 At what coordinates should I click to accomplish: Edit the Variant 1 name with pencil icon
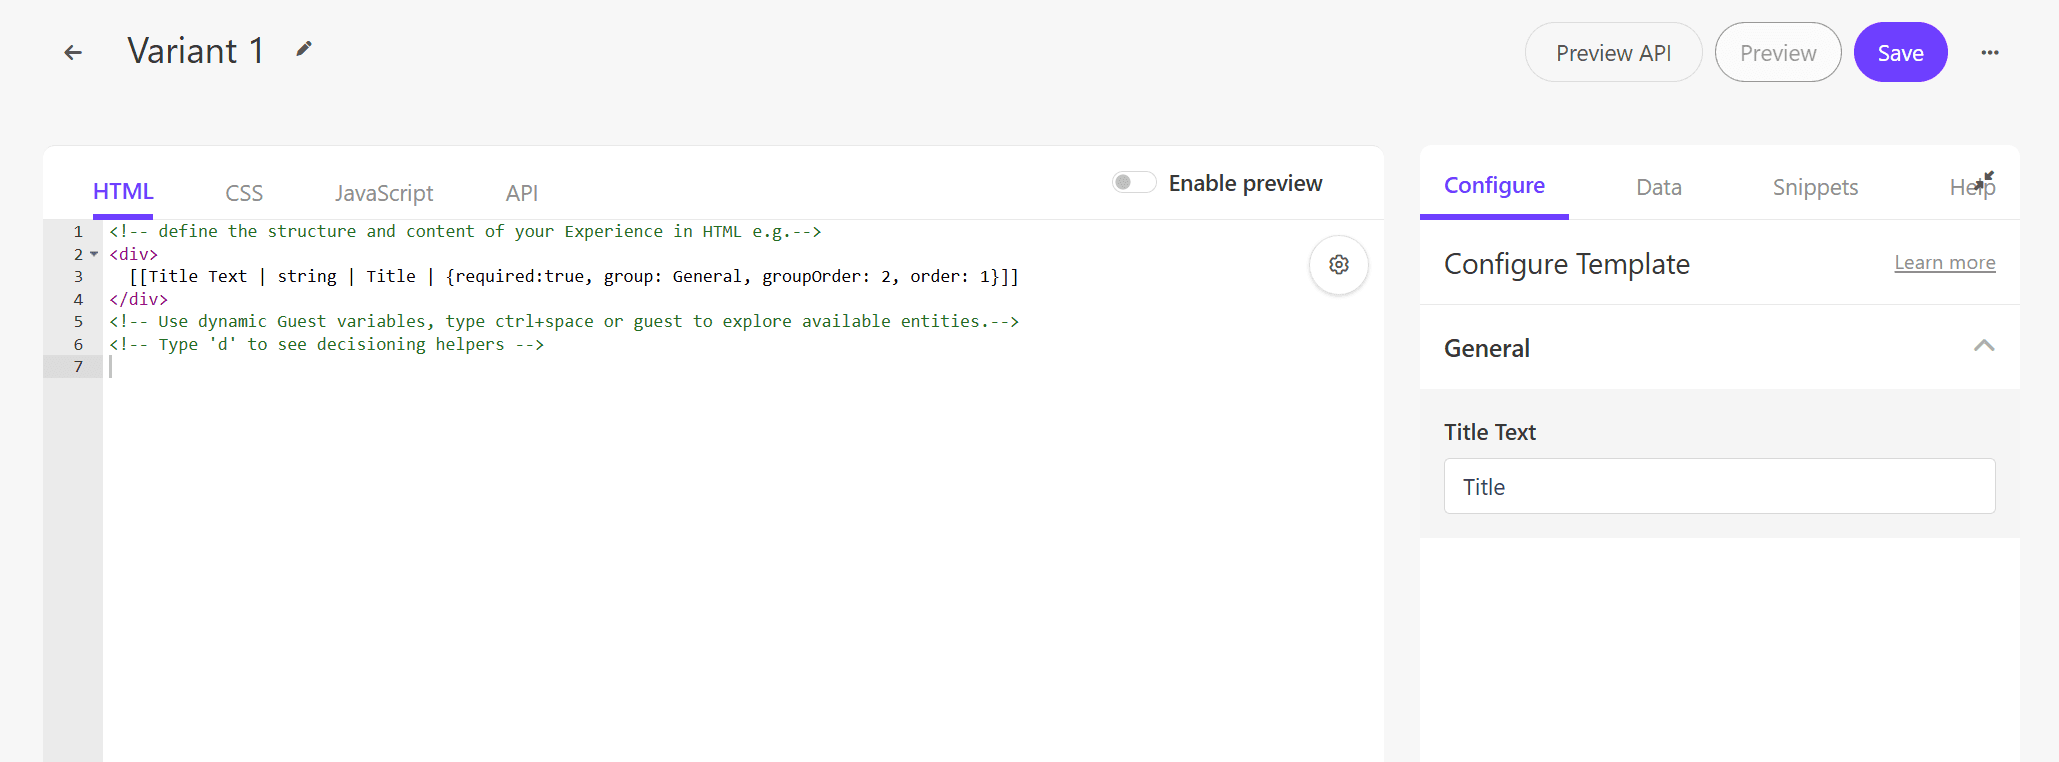[x=304, y=49]
